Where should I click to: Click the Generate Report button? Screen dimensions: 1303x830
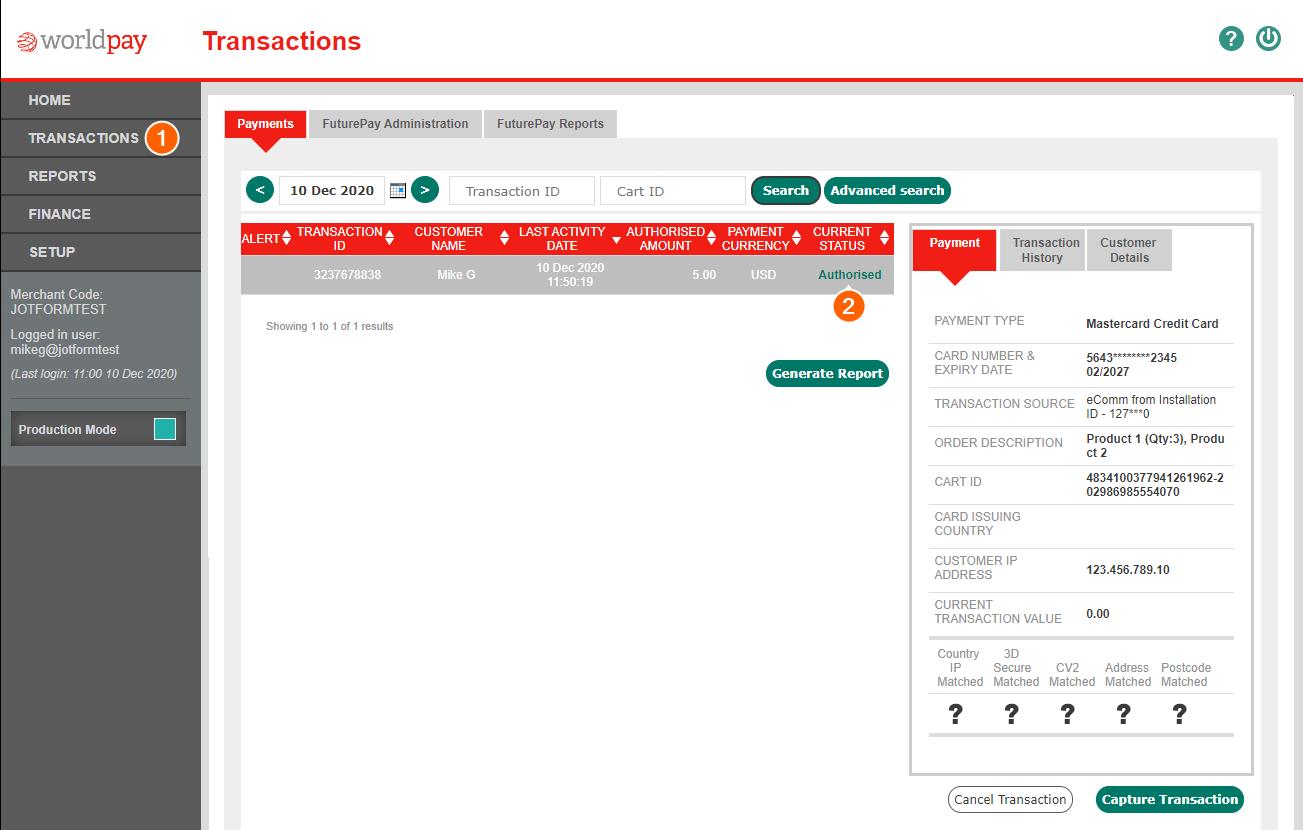[x=828, y=373]
